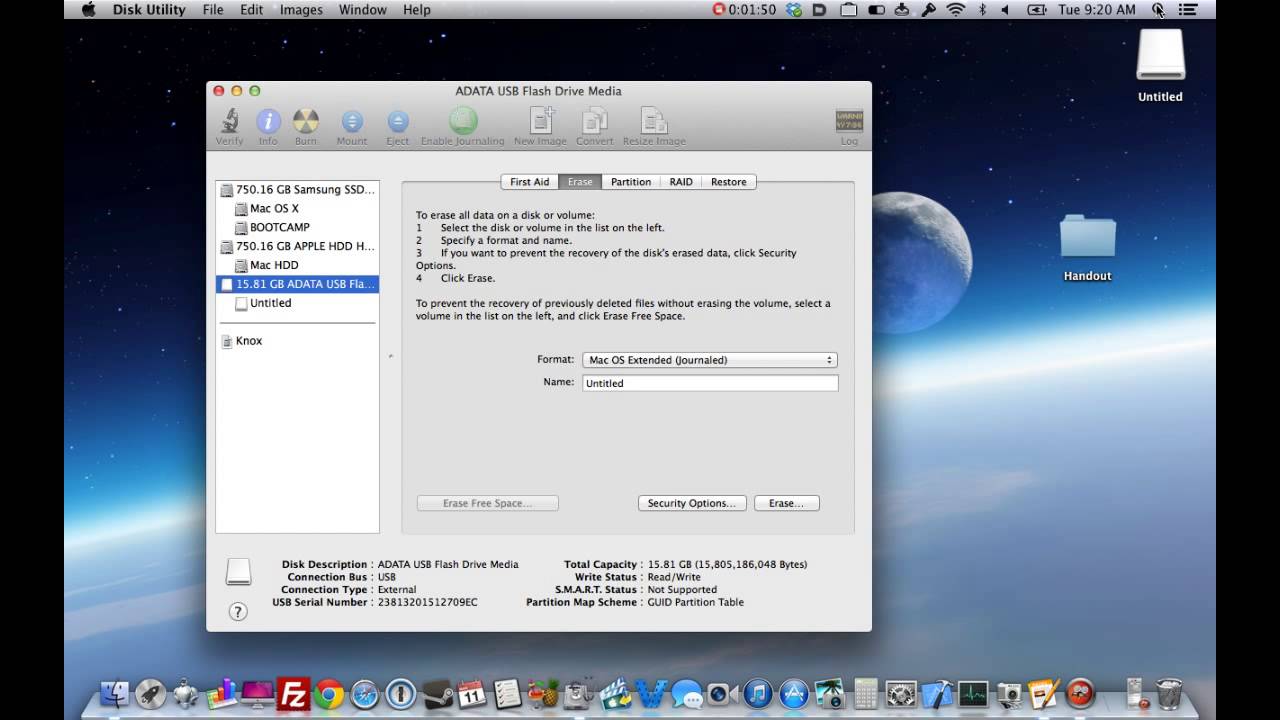Image resolution: width=1280 pixels, height=720 pixels.
Task: Open Calendar from the Dock
Action: (471, 693)
